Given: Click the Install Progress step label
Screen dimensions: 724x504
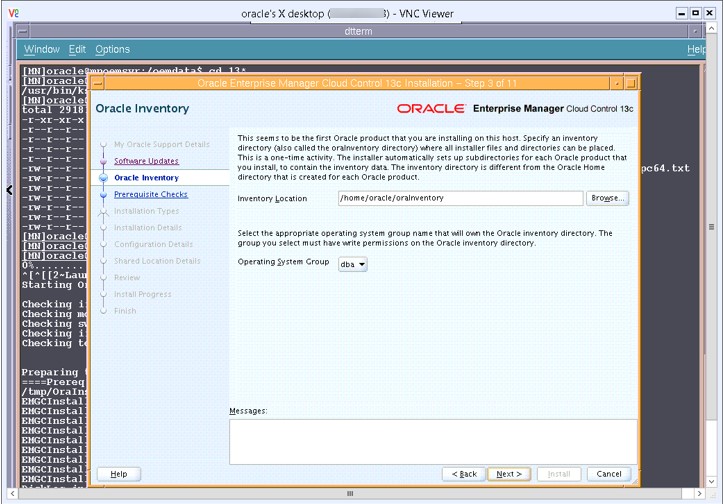Looking at the screenshot, I should tap(143, 294).
